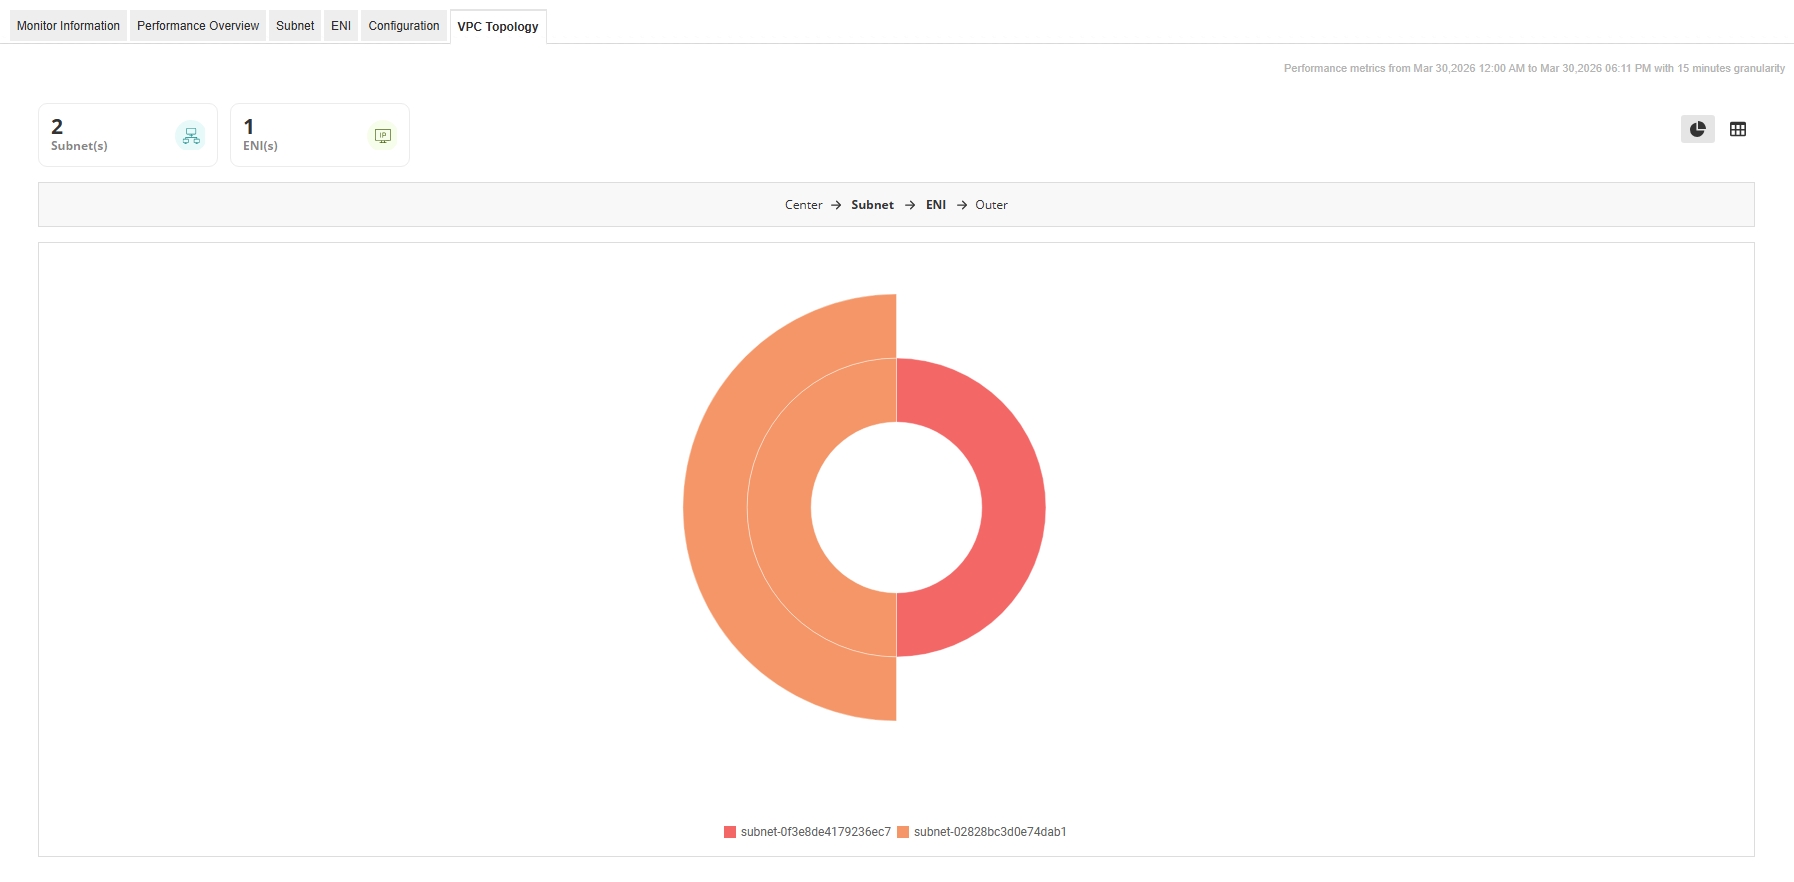
Task: Select the red subnet slice in chart
Action: click(x=1013, y=507)
